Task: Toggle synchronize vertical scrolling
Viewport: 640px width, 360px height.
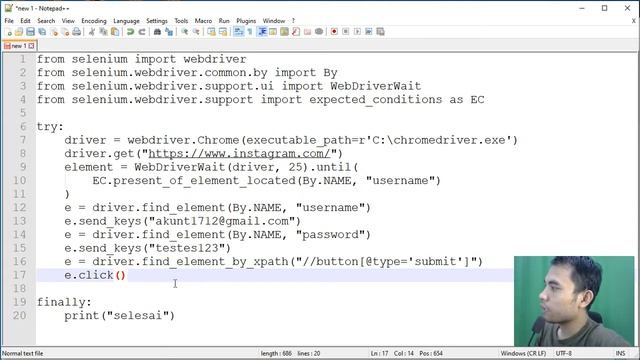Action: point(211,32)
